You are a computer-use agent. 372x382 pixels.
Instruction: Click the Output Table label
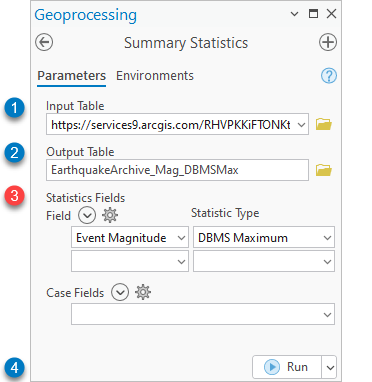80,152
